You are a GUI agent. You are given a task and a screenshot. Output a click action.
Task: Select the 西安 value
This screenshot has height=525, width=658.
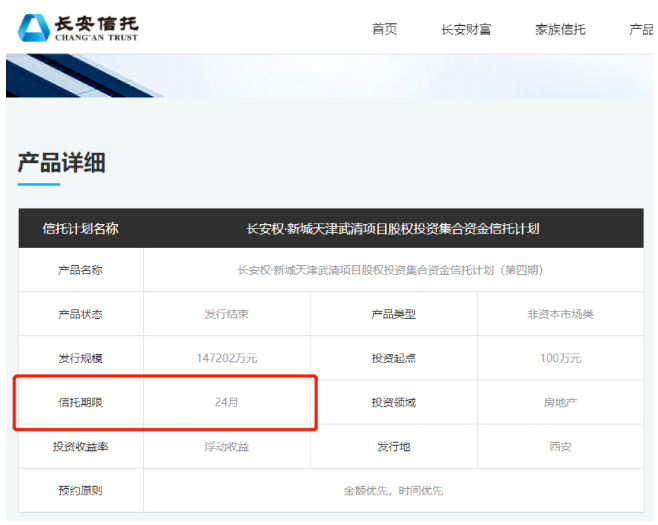point(560,447)
